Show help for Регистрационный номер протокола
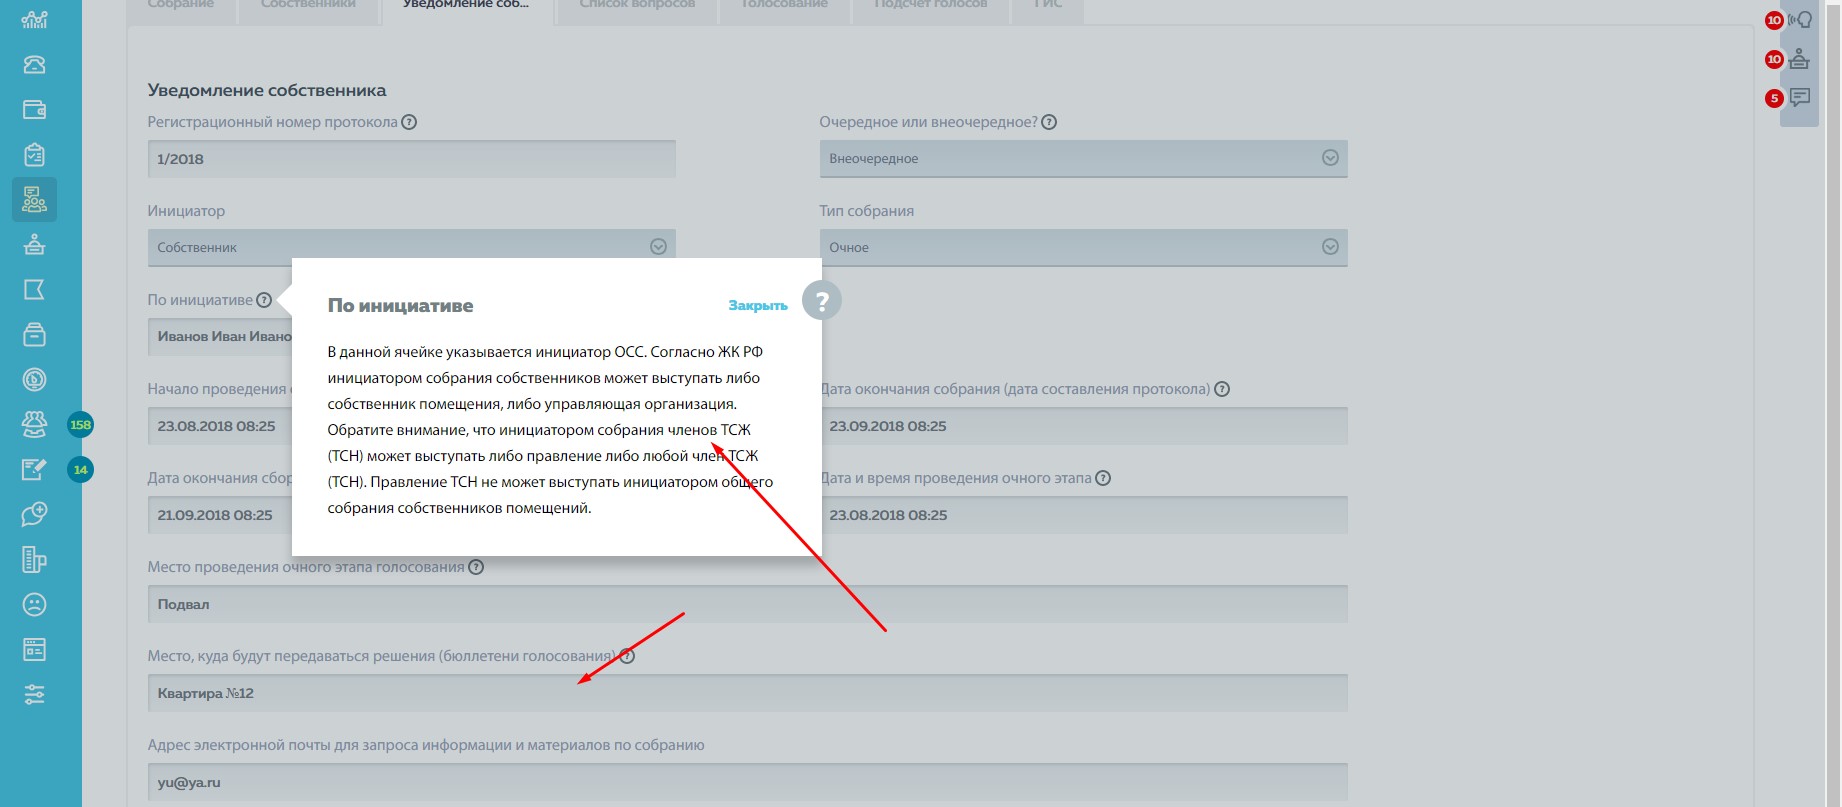The height and width of the screenshot is (807, 1842). (409, 122)
